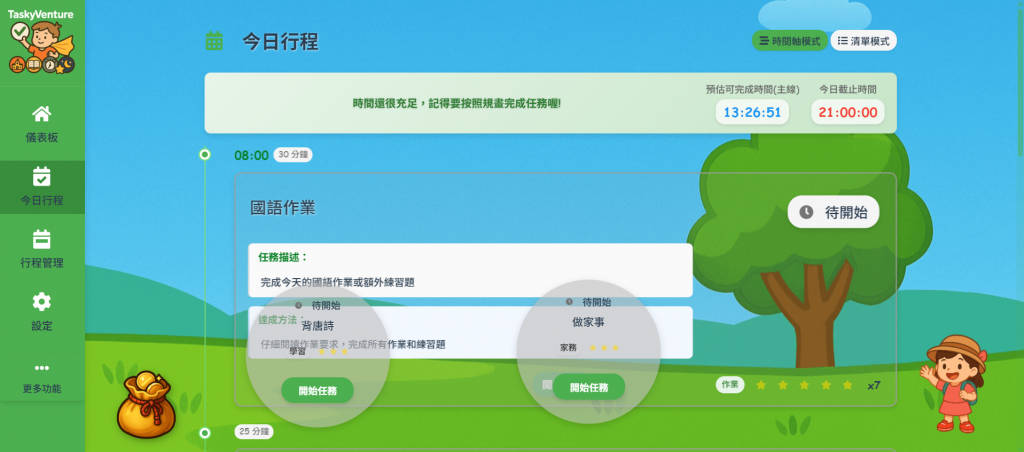Click the 行程管理 calendar icon
Screen dimensions: 1024x452
[42, 239]
